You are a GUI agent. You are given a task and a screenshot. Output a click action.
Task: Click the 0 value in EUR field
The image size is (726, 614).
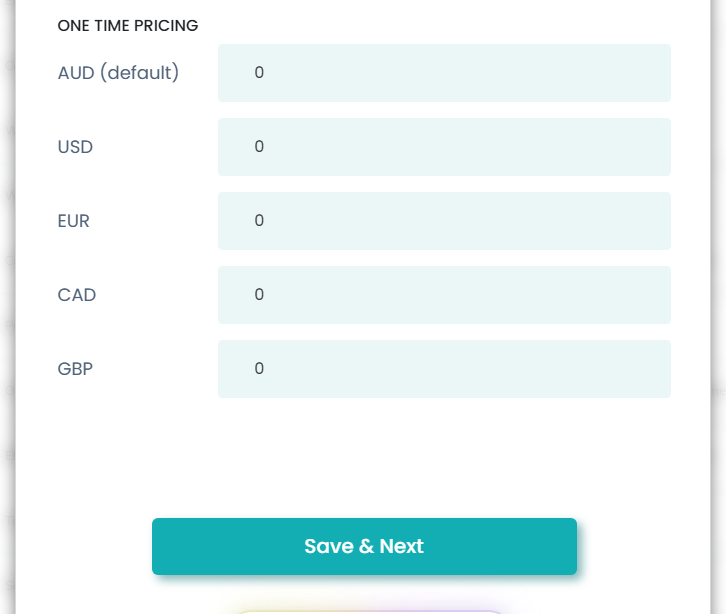(259, 221)
